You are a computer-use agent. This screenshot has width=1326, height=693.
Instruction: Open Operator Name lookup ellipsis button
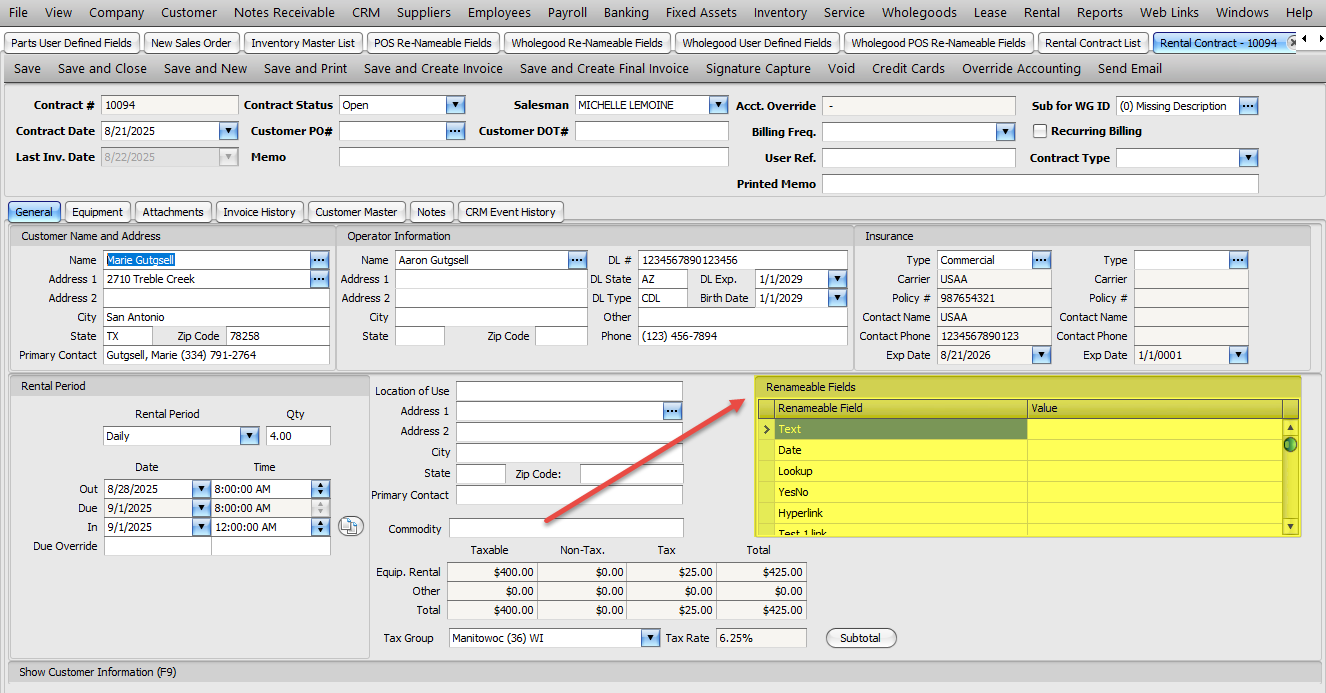pos(577,260)
